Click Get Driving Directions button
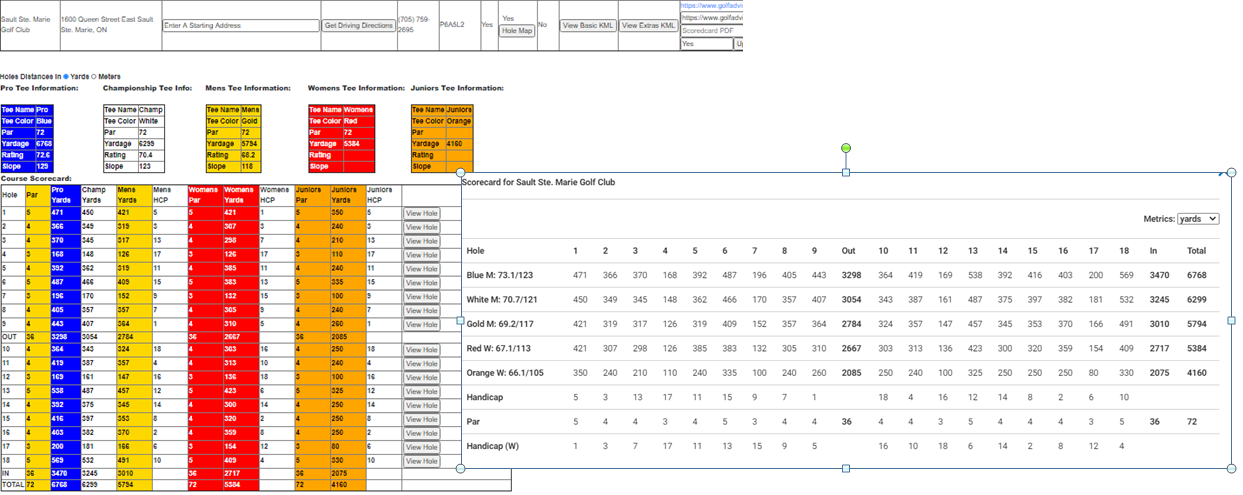The width and height of the screenshot is (1243, 495). 359,25
